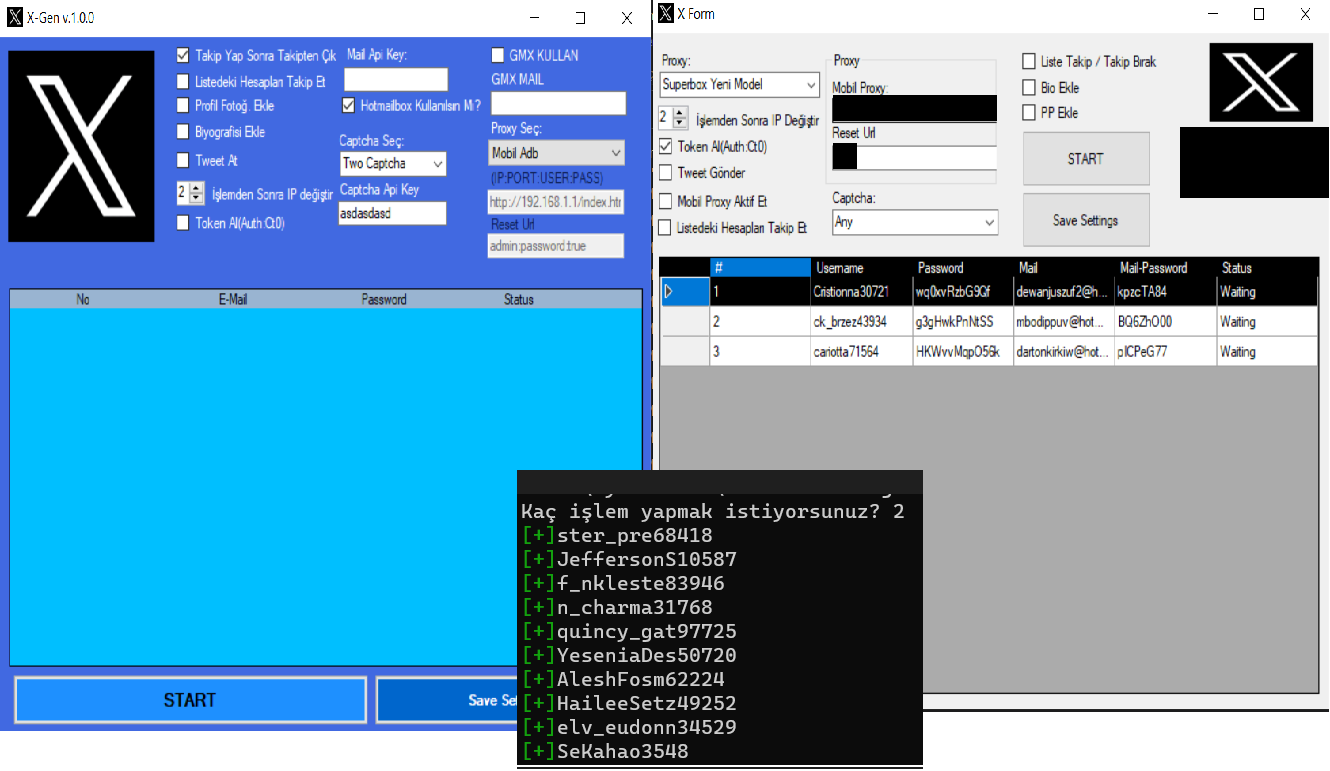This screenshot has width=1330, height=771.
Task: Enable Liste Takip / Takip Bırak checkbox
Action: (x=1029, y=62)
